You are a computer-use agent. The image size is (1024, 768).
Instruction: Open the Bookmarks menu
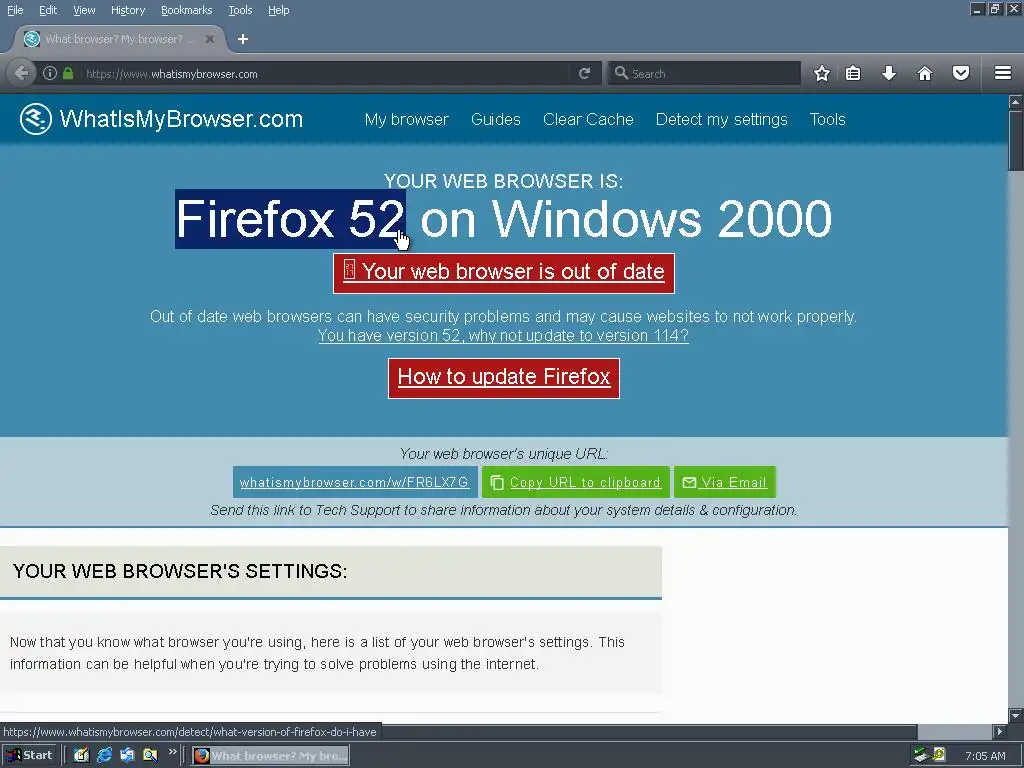click(186, 10)
